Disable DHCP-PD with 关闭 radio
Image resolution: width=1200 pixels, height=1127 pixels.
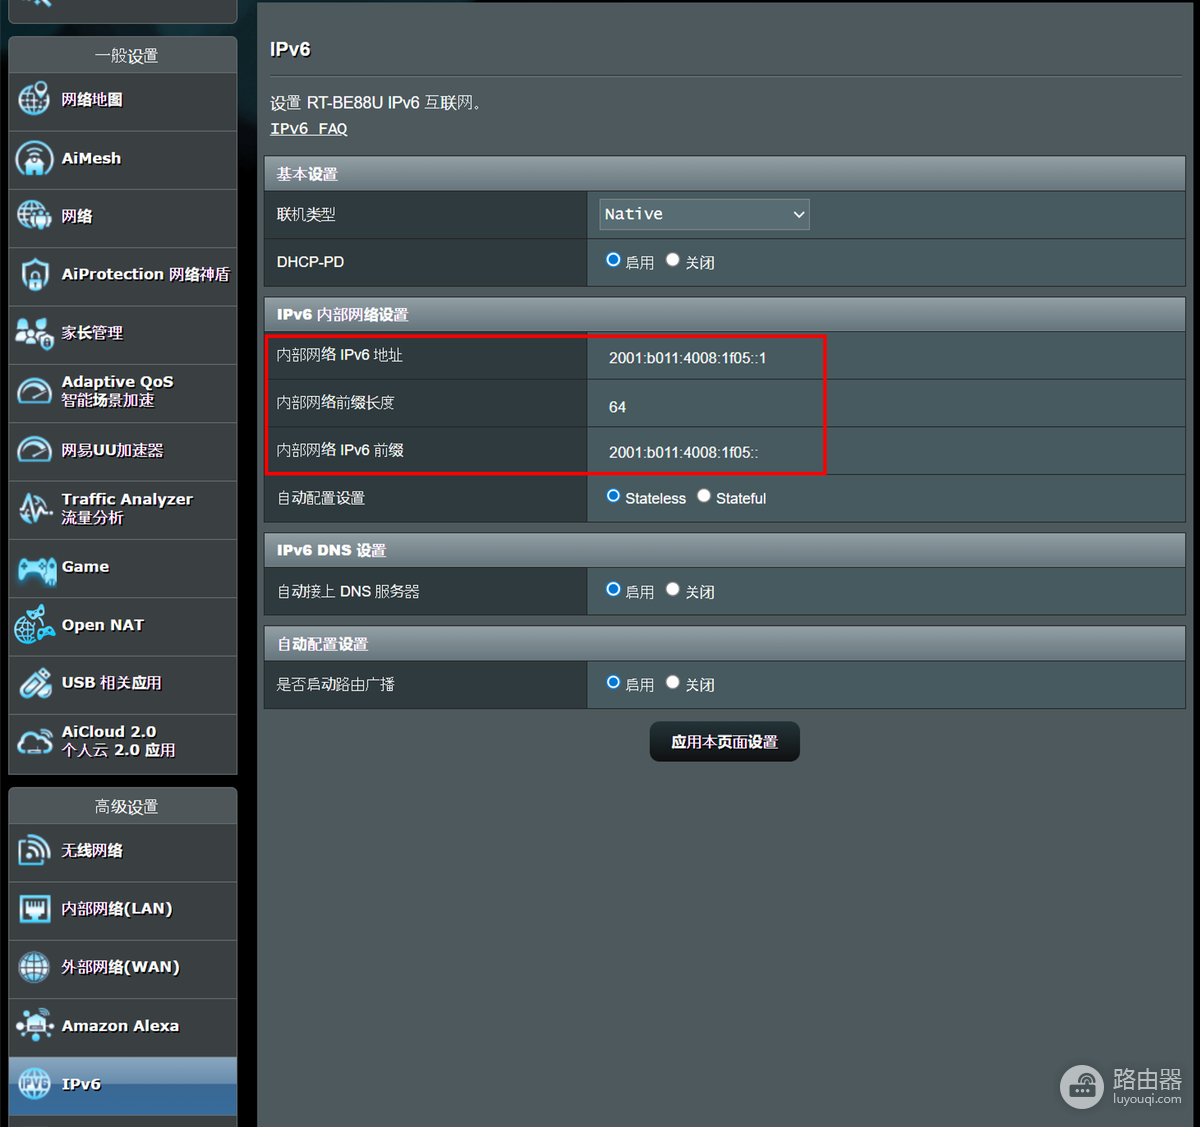(673, 260)
